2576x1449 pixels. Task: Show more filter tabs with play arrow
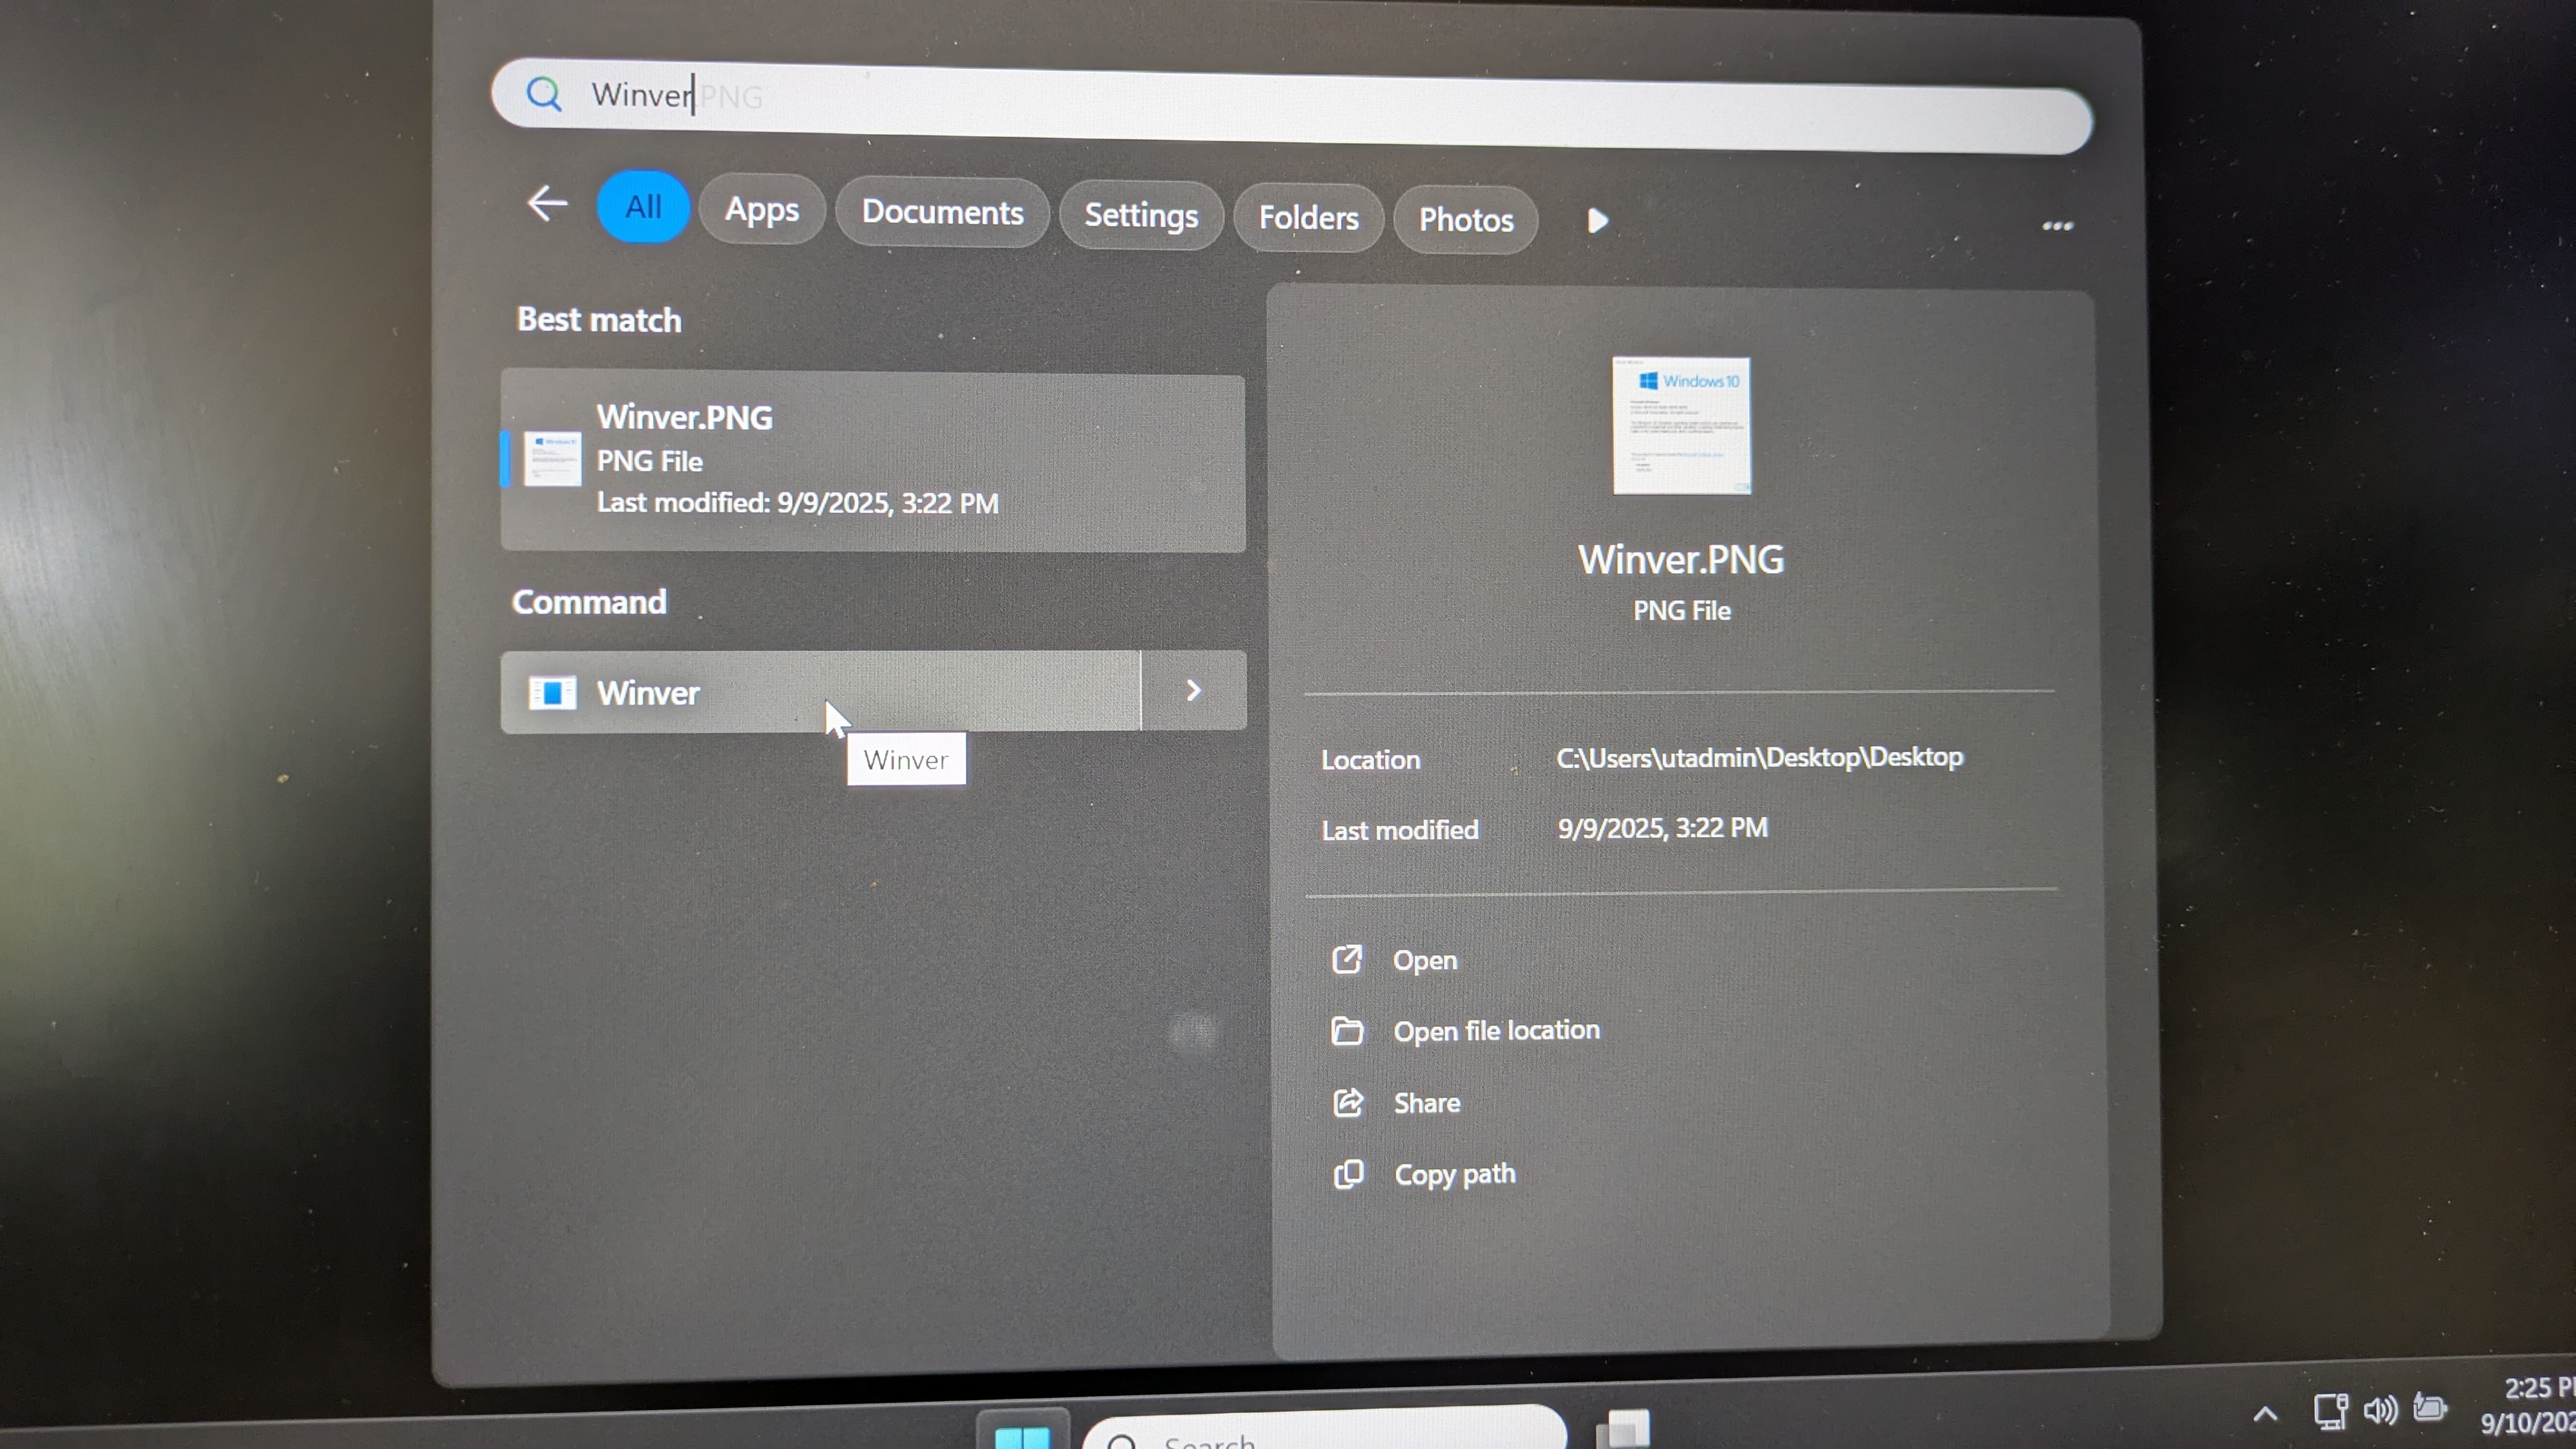click(1597, 220)
